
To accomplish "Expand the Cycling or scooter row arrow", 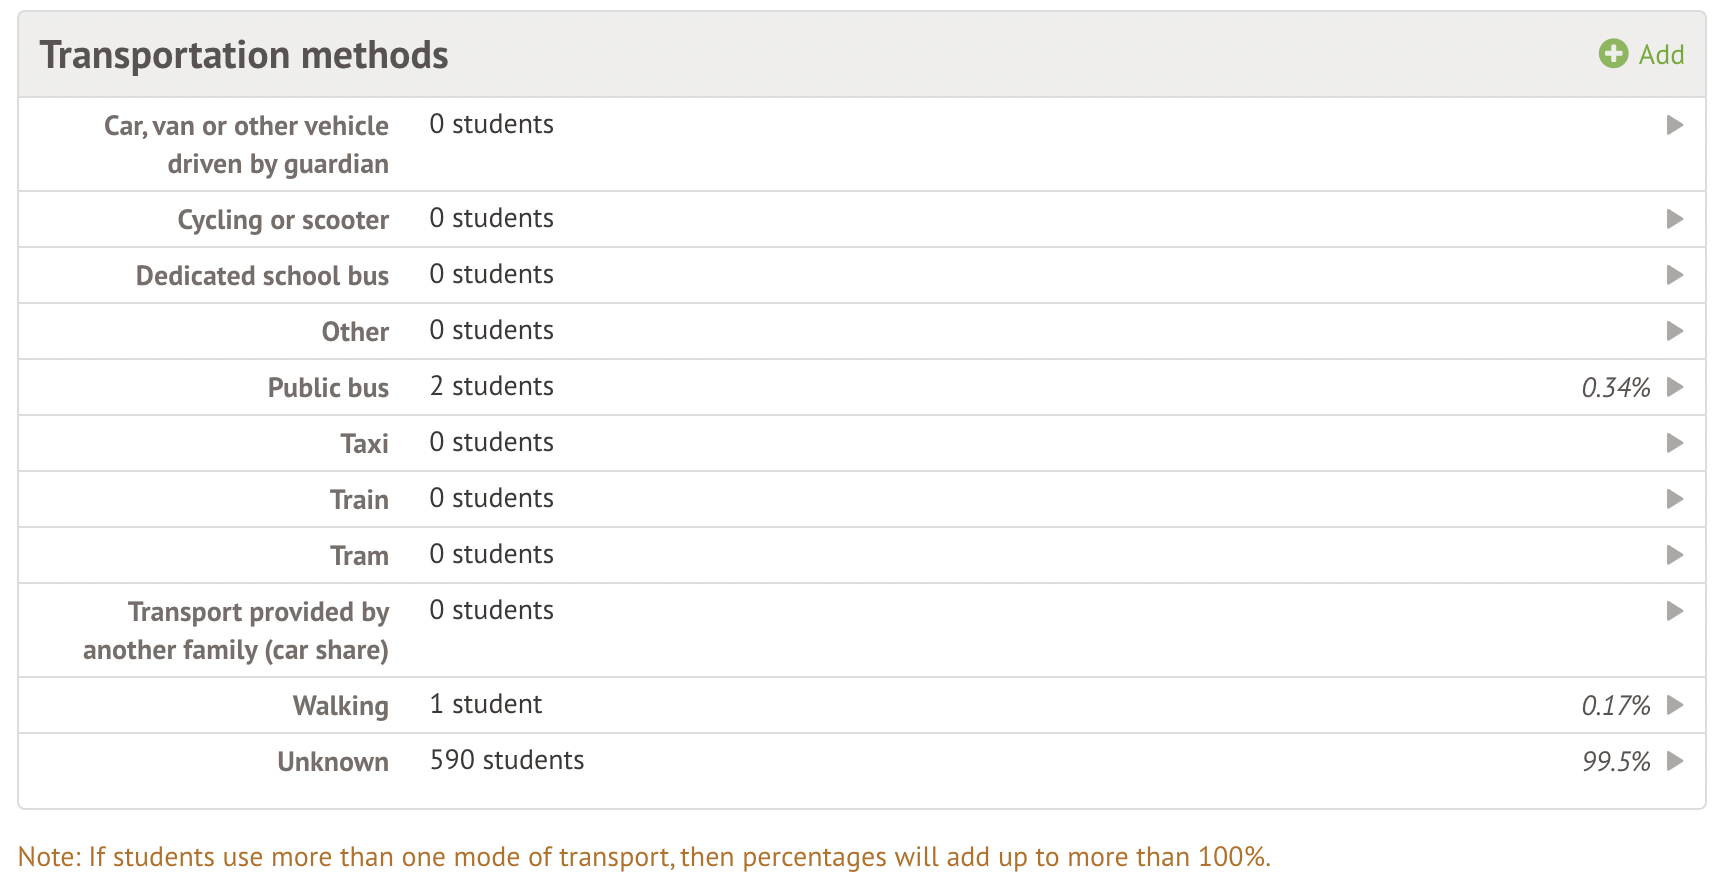I will [1675, 219].
